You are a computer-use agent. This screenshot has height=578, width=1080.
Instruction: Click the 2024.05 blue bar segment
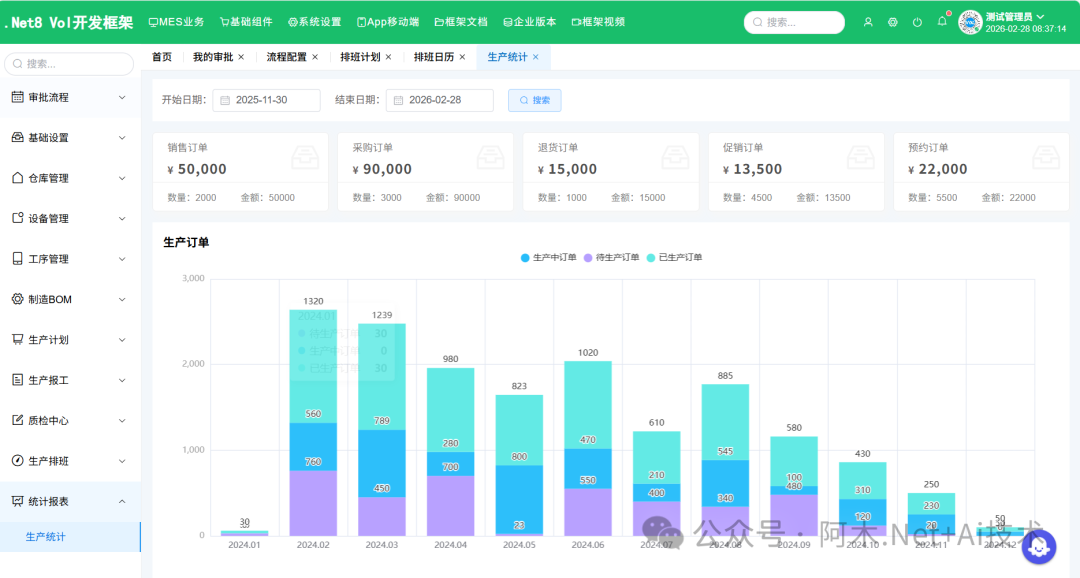coord(519,499)
